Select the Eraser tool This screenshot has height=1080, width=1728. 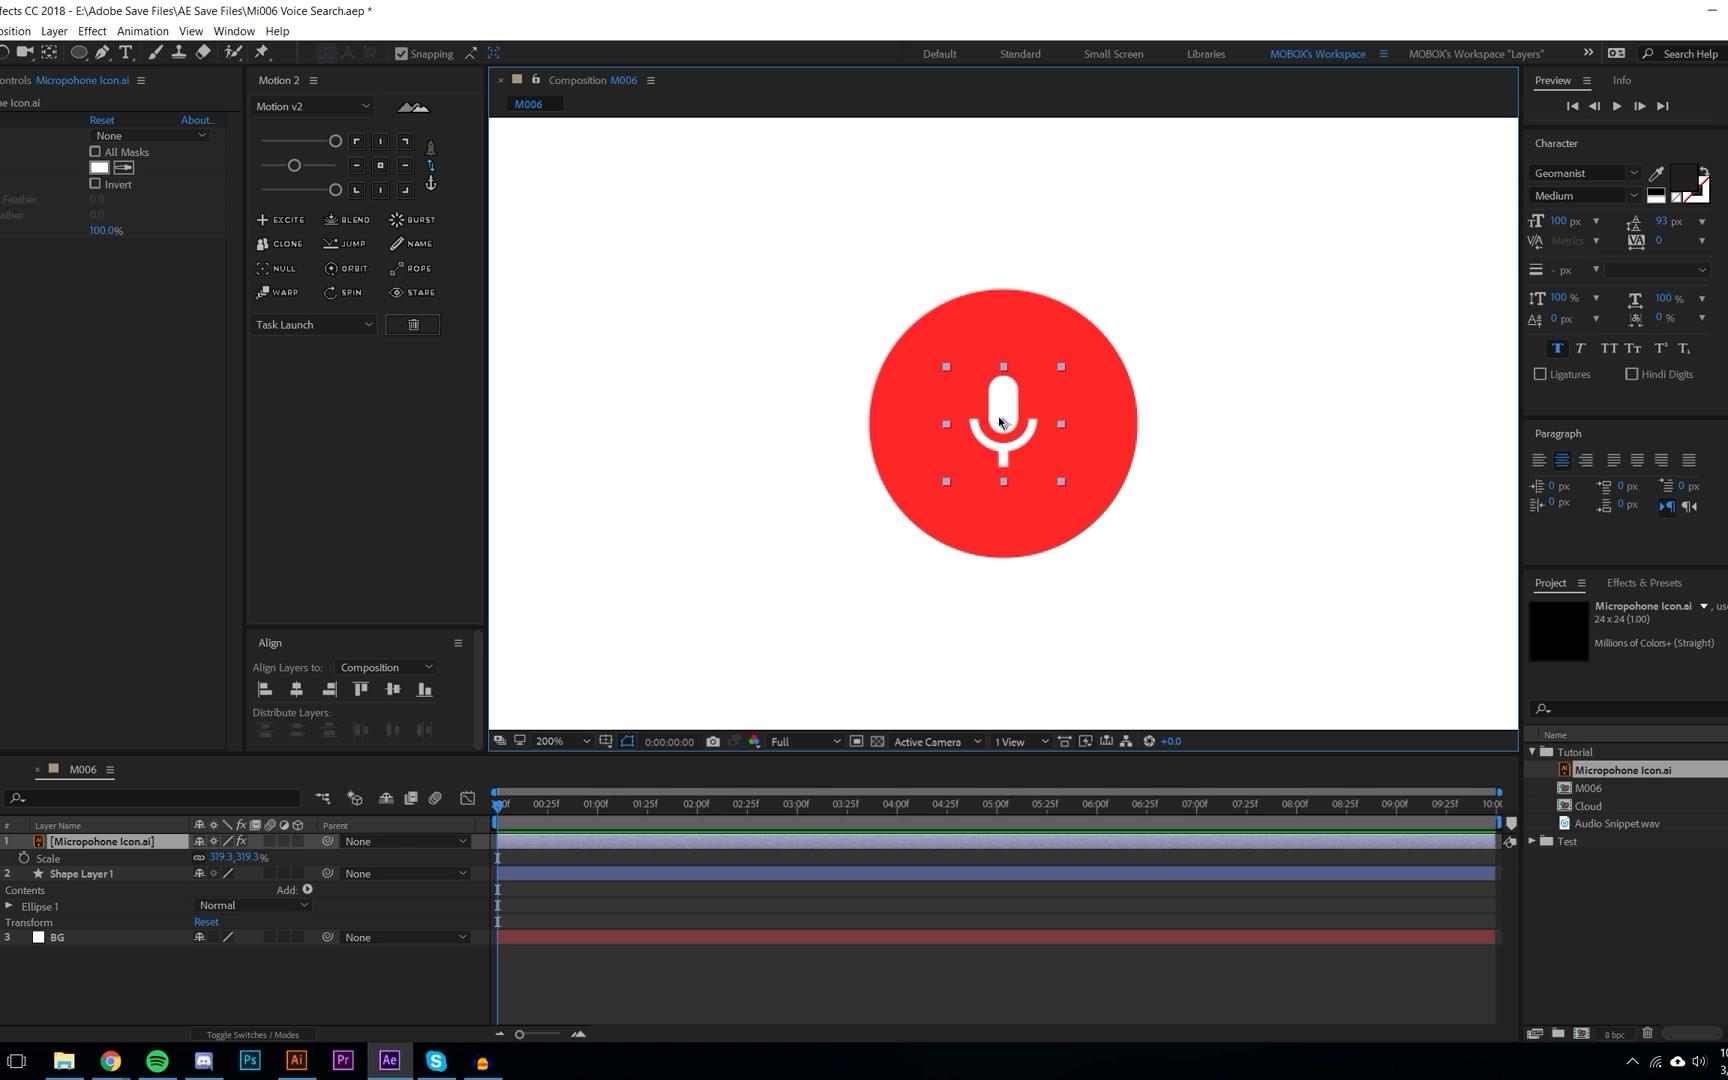(x=203, y=53)
